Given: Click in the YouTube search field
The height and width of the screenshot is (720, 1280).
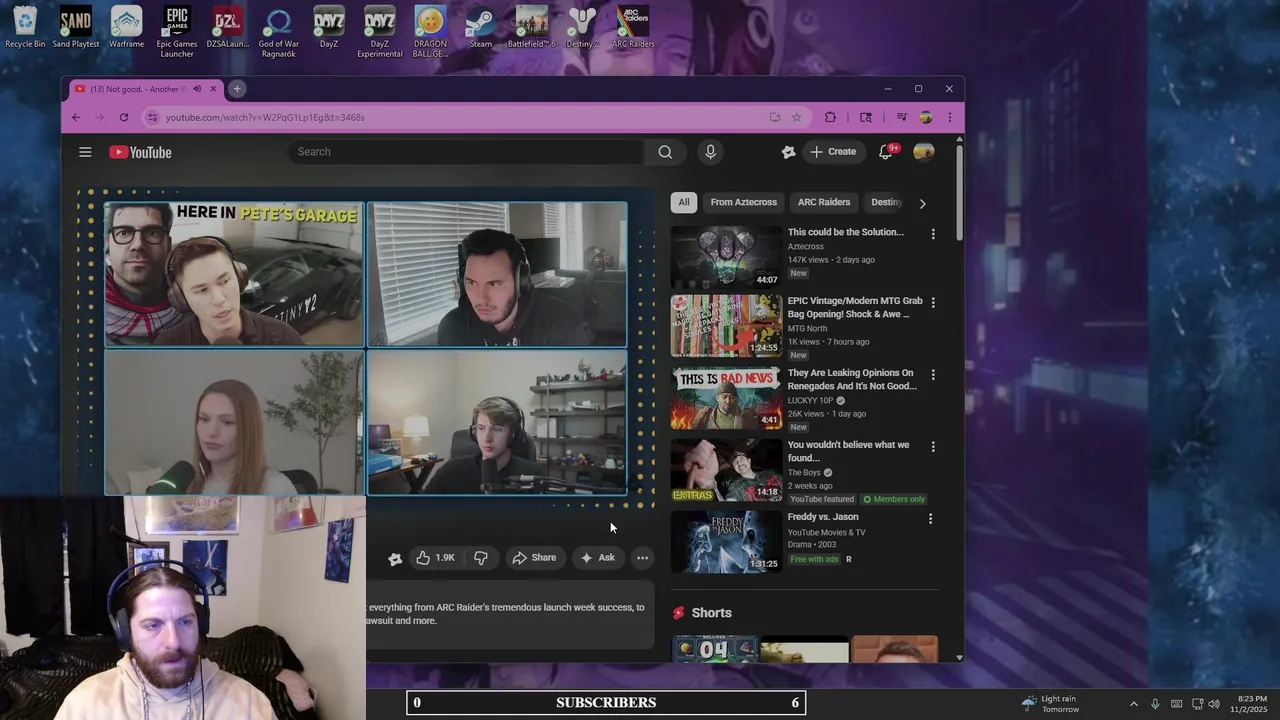Looking at the screenshot, I should click(x=466, y=152).
